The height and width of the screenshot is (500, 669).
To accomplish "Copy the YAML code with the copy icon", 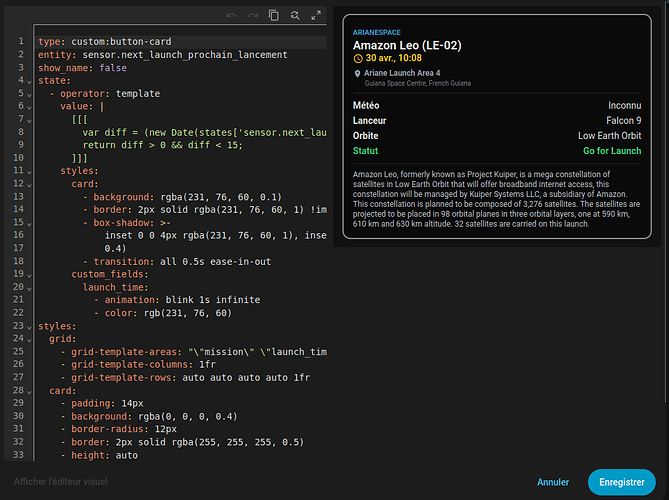I will pyautogui.click(x=274, y=16).
